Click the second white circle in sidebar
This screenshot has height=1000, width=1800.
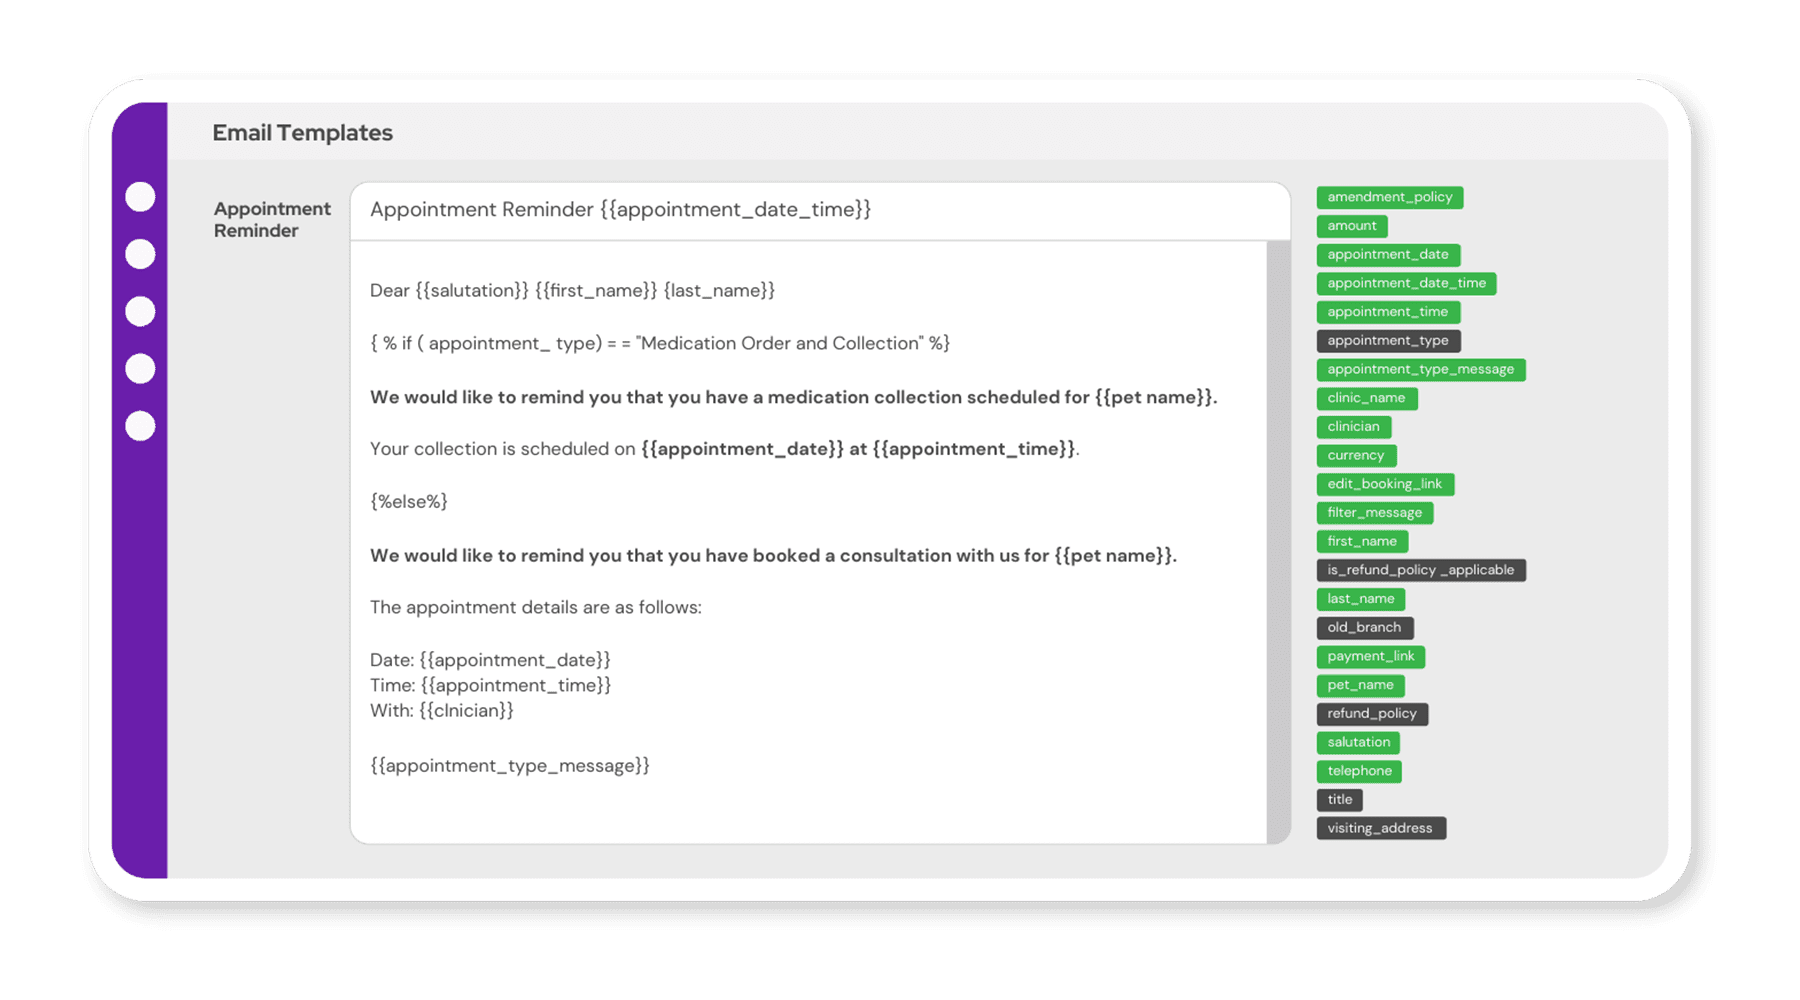coord(140,254)
